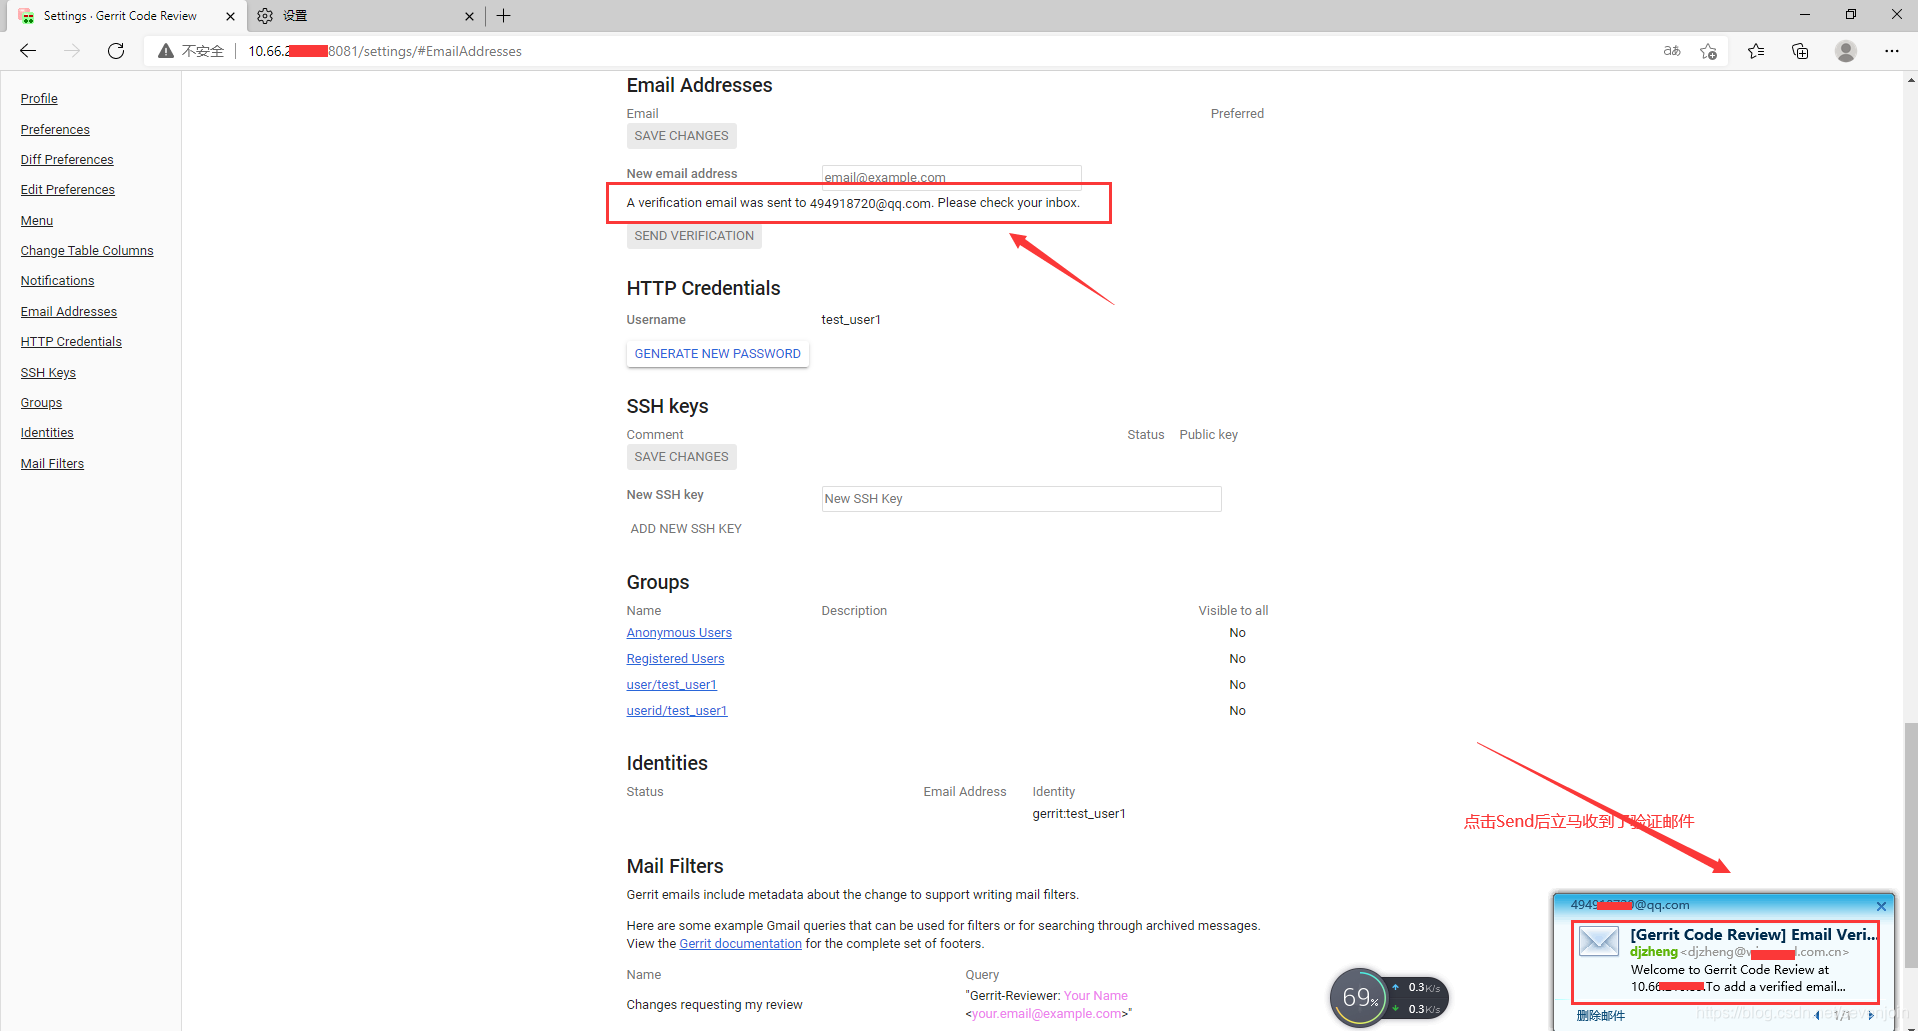Image resolution: width=1918 pixels, height=1031 pixels.
Task: Open the browser profile avatar
Action: [1846, 51]
